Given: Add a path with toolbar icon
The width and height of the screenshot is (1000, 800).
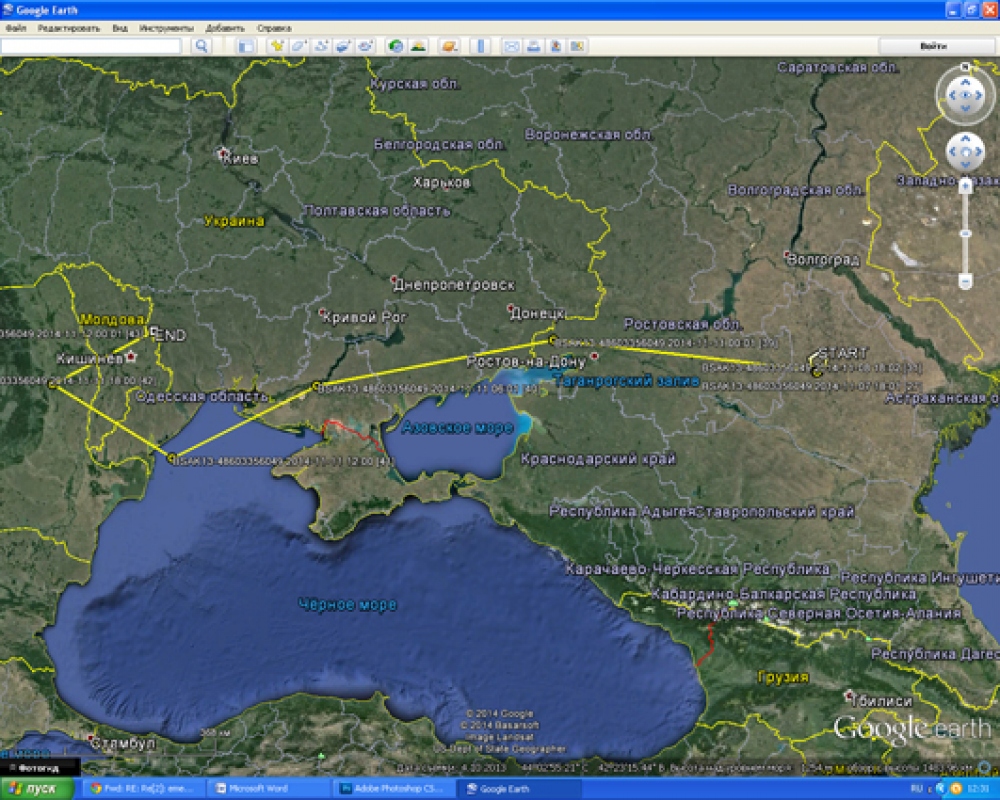Looking at the screenshot, I should 321,46.
